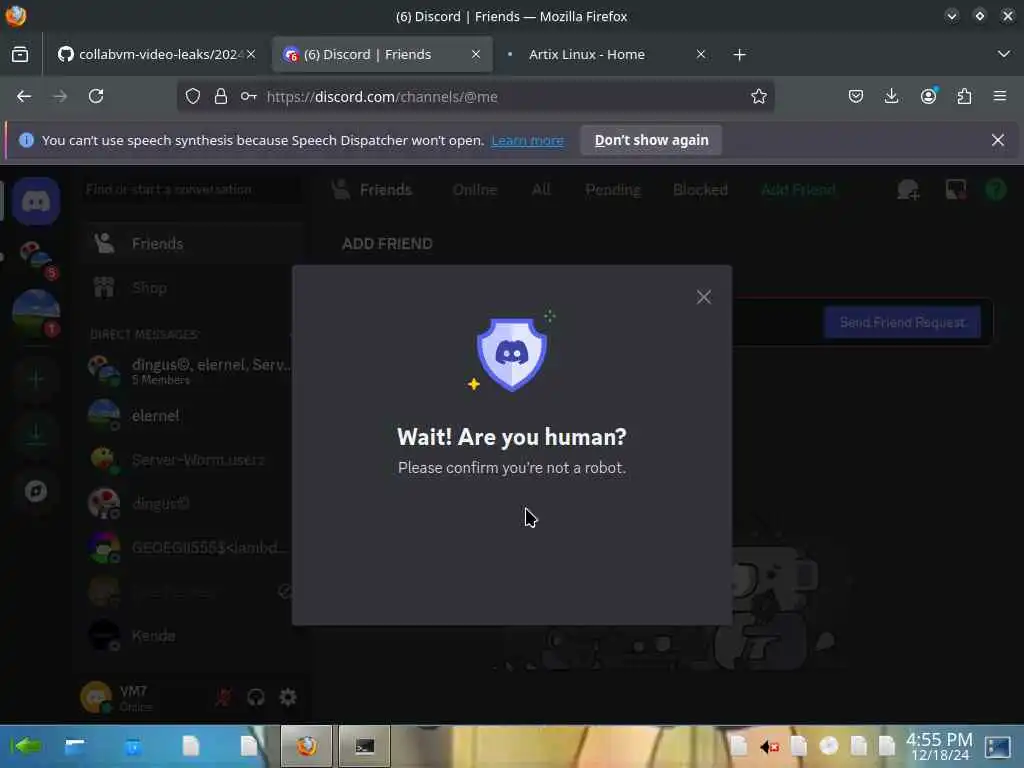Click Firefox in the taskbar
This screenshot has width=1024, height=768.
(306, 746)
